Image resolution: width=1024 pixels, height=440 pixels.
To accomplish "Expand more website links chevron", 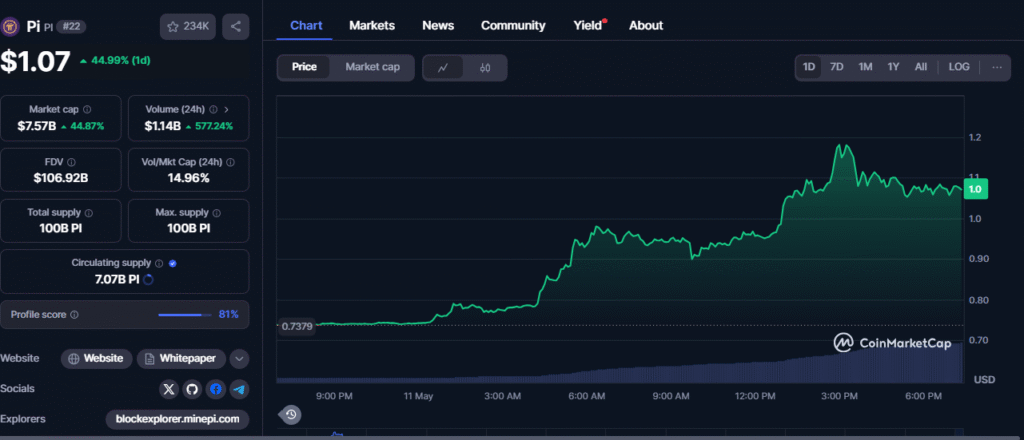I will coord(240,358).
